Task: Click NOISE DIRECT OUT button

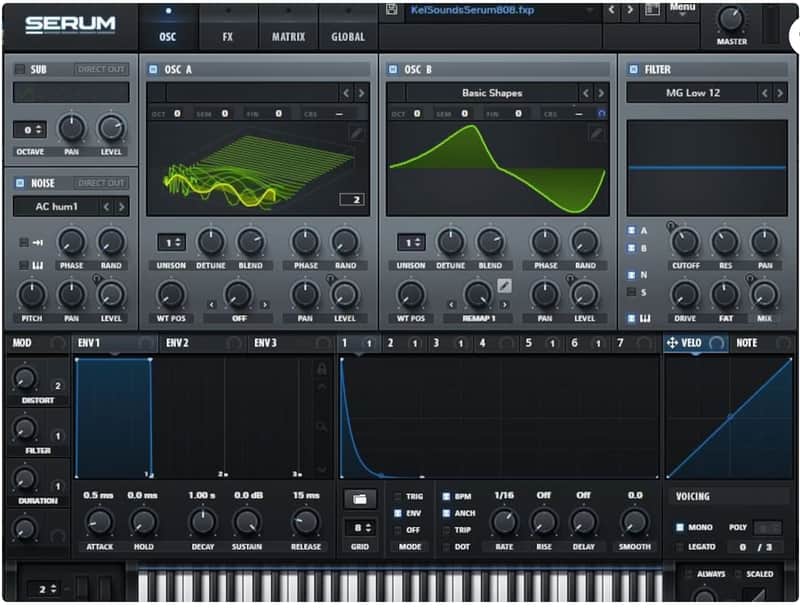Action: (x=102, y=183)
